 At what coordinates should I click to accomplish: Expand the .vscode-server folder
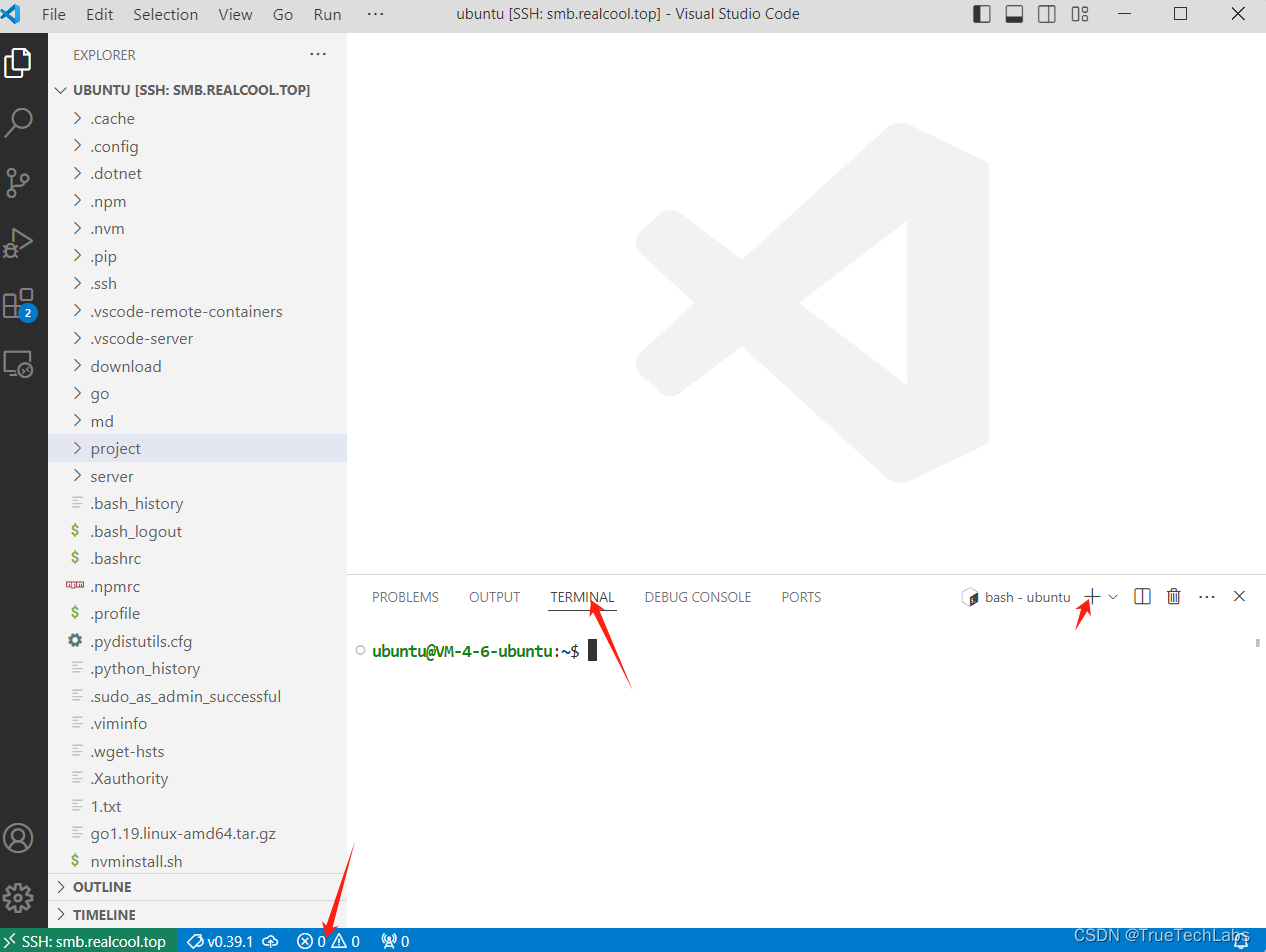(x=198, y=338)
